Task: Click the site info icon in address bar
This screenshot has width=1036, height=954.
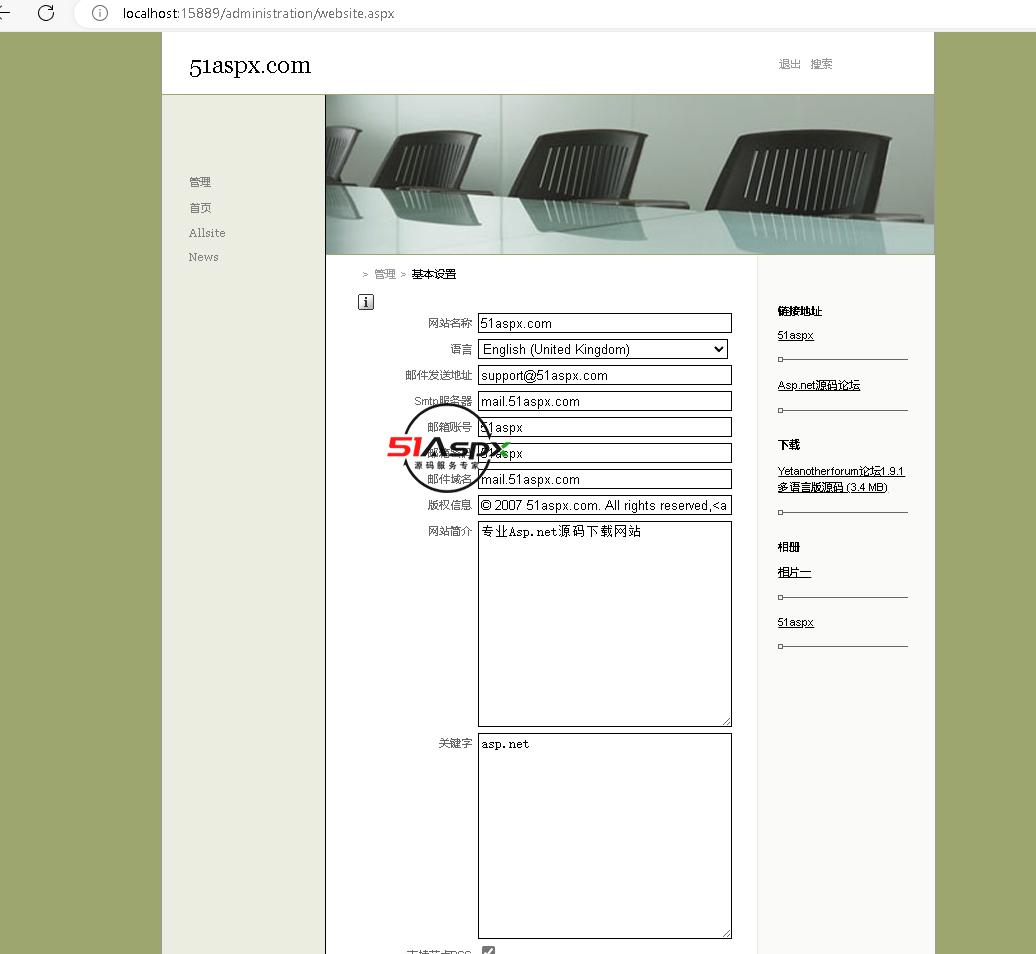Action: tap(100, 13)
